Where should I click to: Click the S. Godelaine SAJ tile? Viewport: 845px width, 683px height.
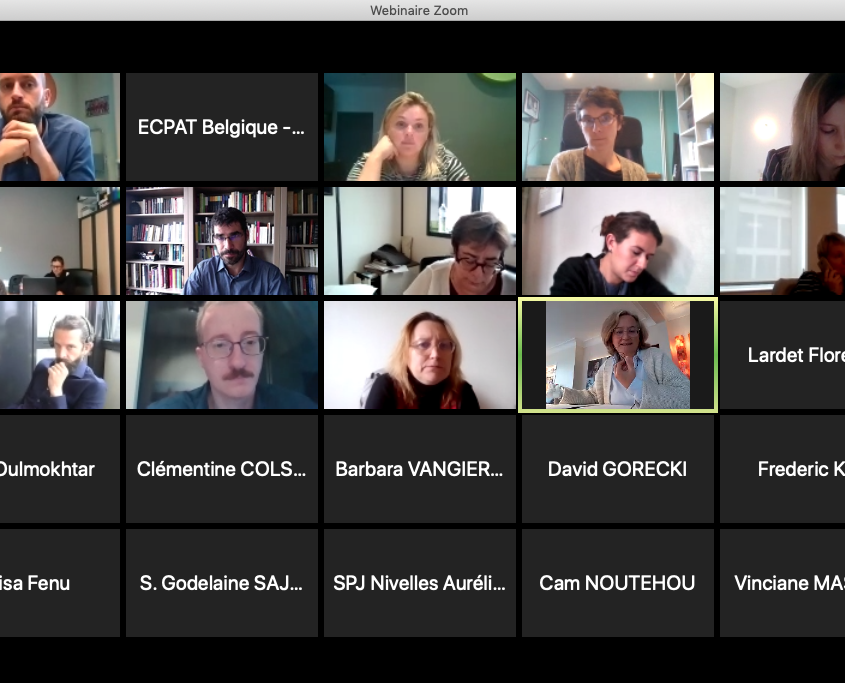(x=221, y=583)
